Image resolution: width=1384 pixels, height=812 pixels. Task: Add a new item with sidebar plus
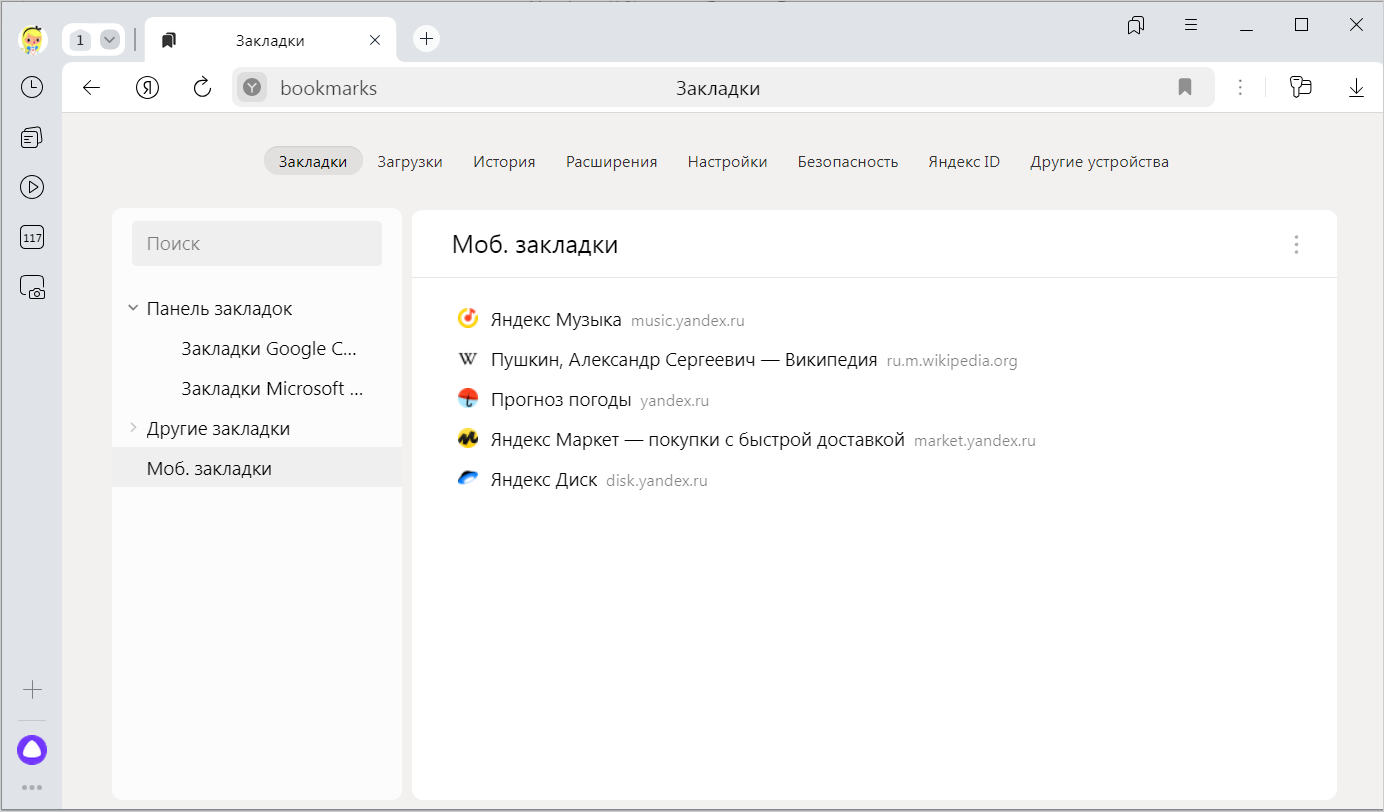(32, 690)
